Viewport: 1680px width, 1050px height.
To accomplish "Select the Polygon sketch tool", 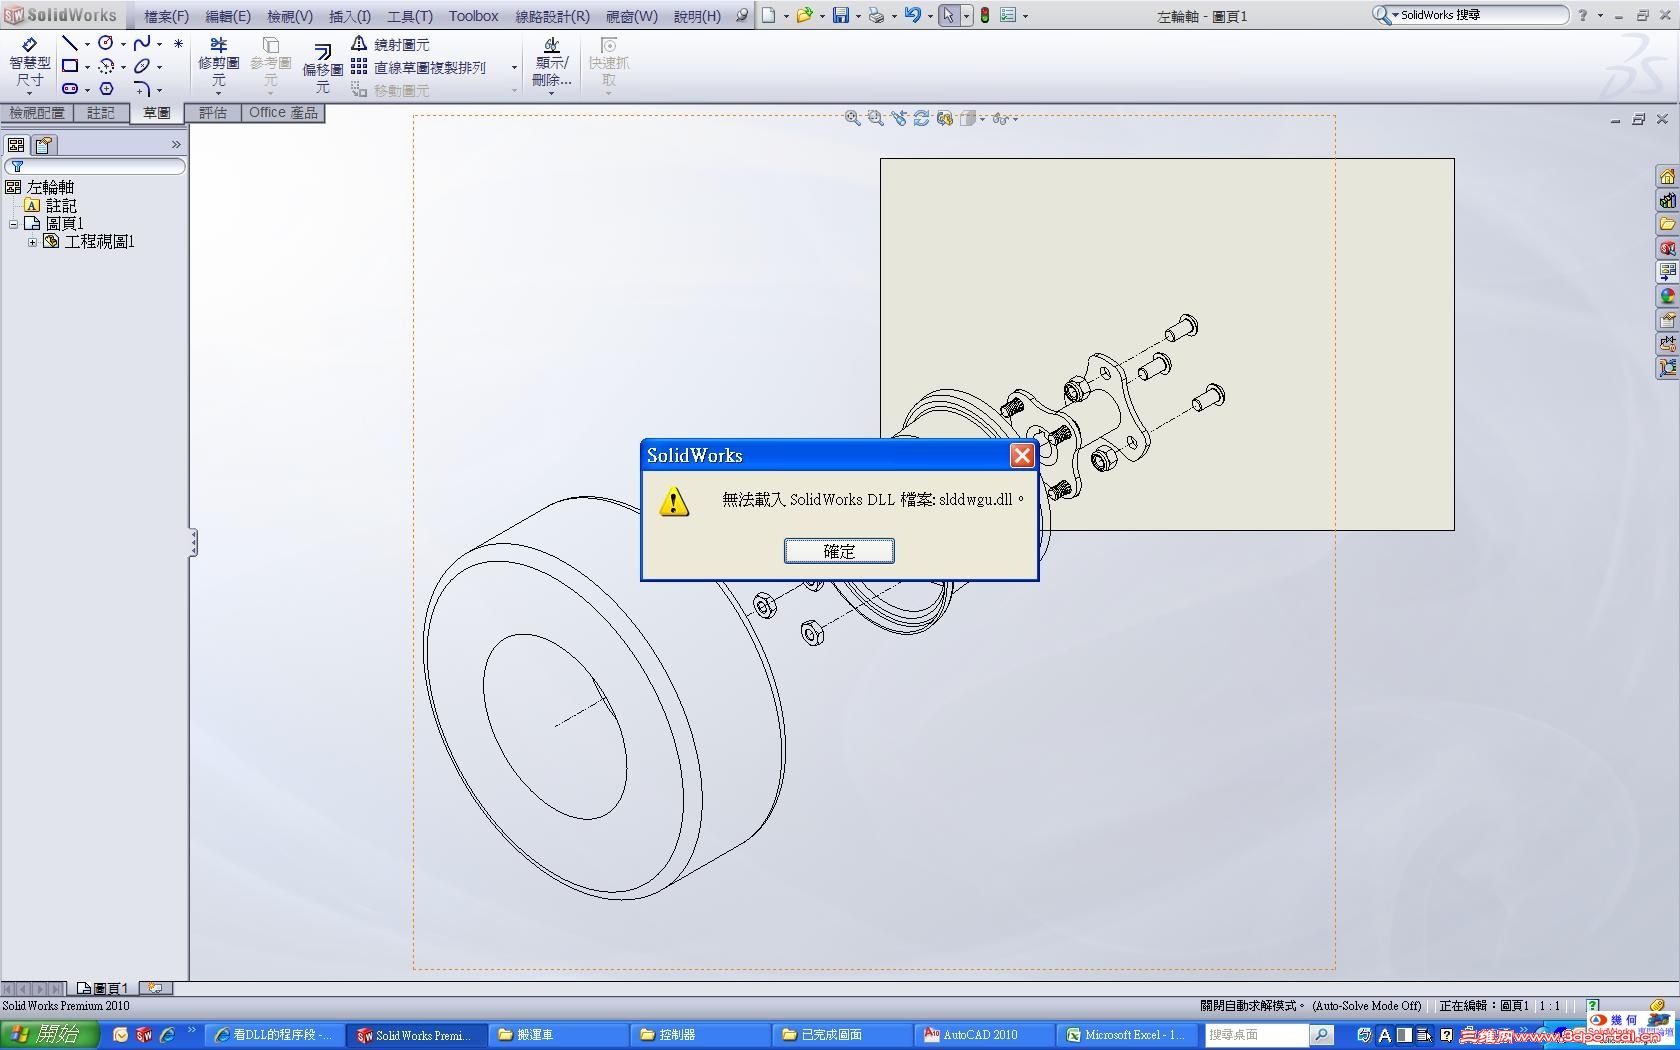I will pyautogui.click(x=106, y=89).
